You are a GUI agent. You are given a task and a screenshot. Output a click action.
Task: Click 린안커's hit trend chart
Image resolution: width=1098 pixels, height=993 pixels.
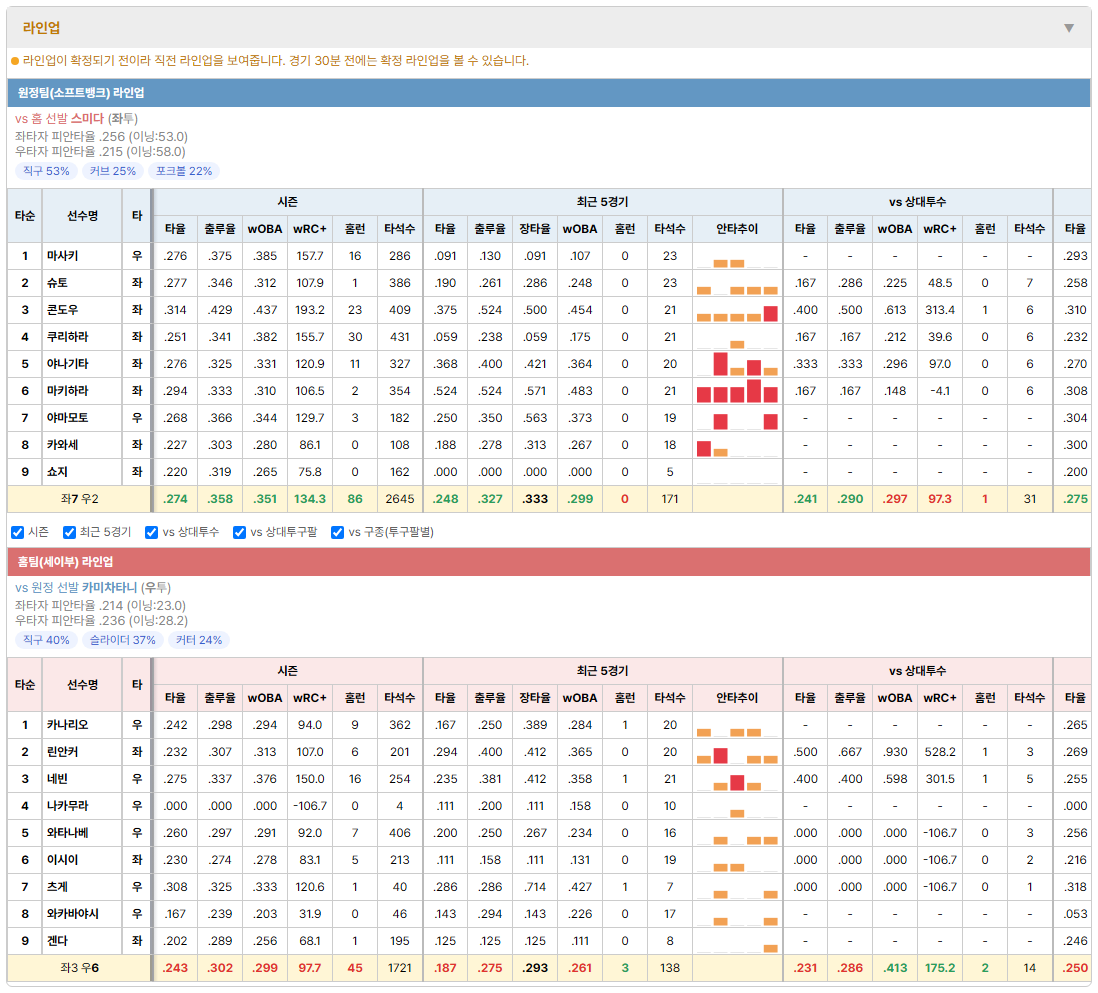737,754
